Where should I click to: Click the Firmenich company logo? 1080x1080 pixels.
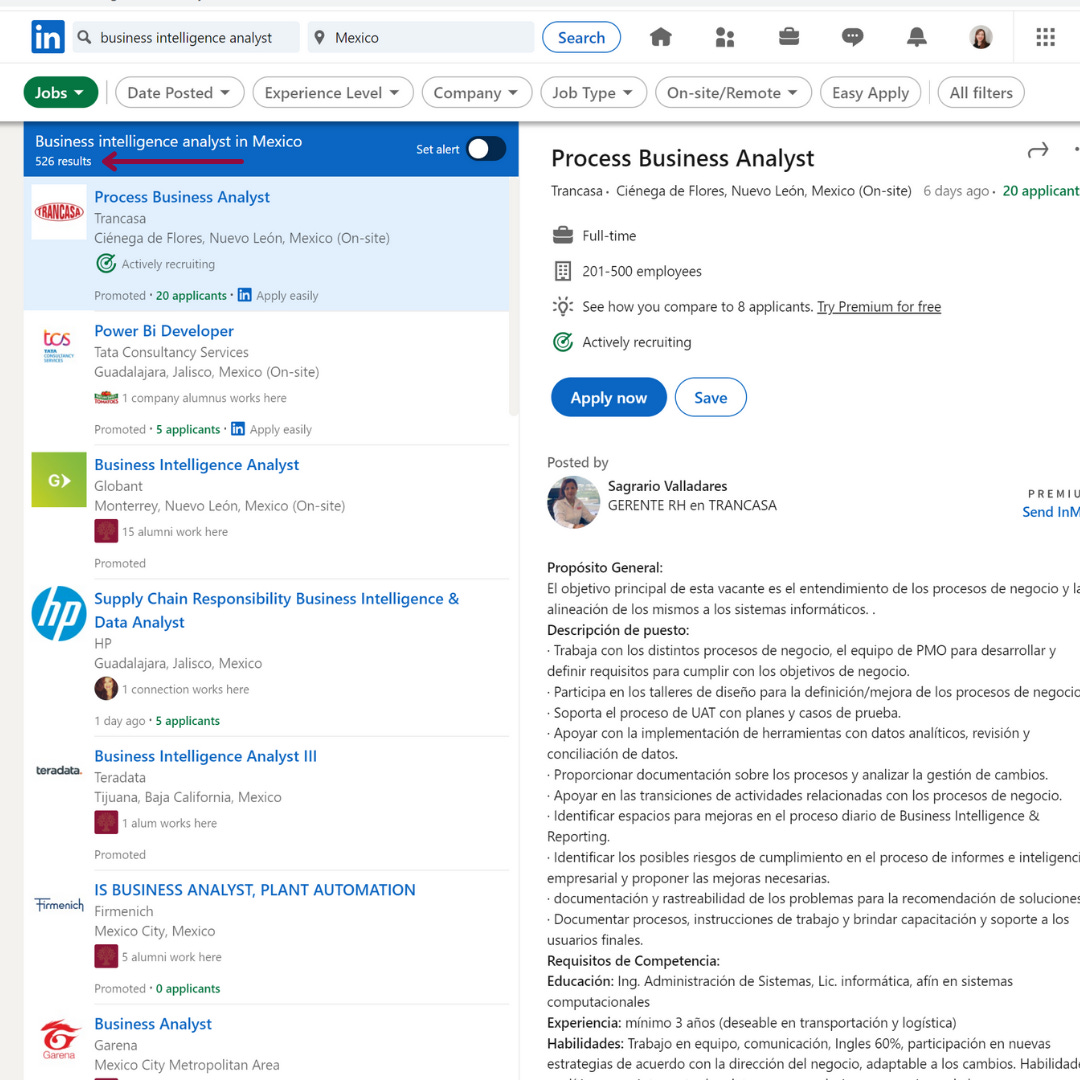click(x=59, y=904)
